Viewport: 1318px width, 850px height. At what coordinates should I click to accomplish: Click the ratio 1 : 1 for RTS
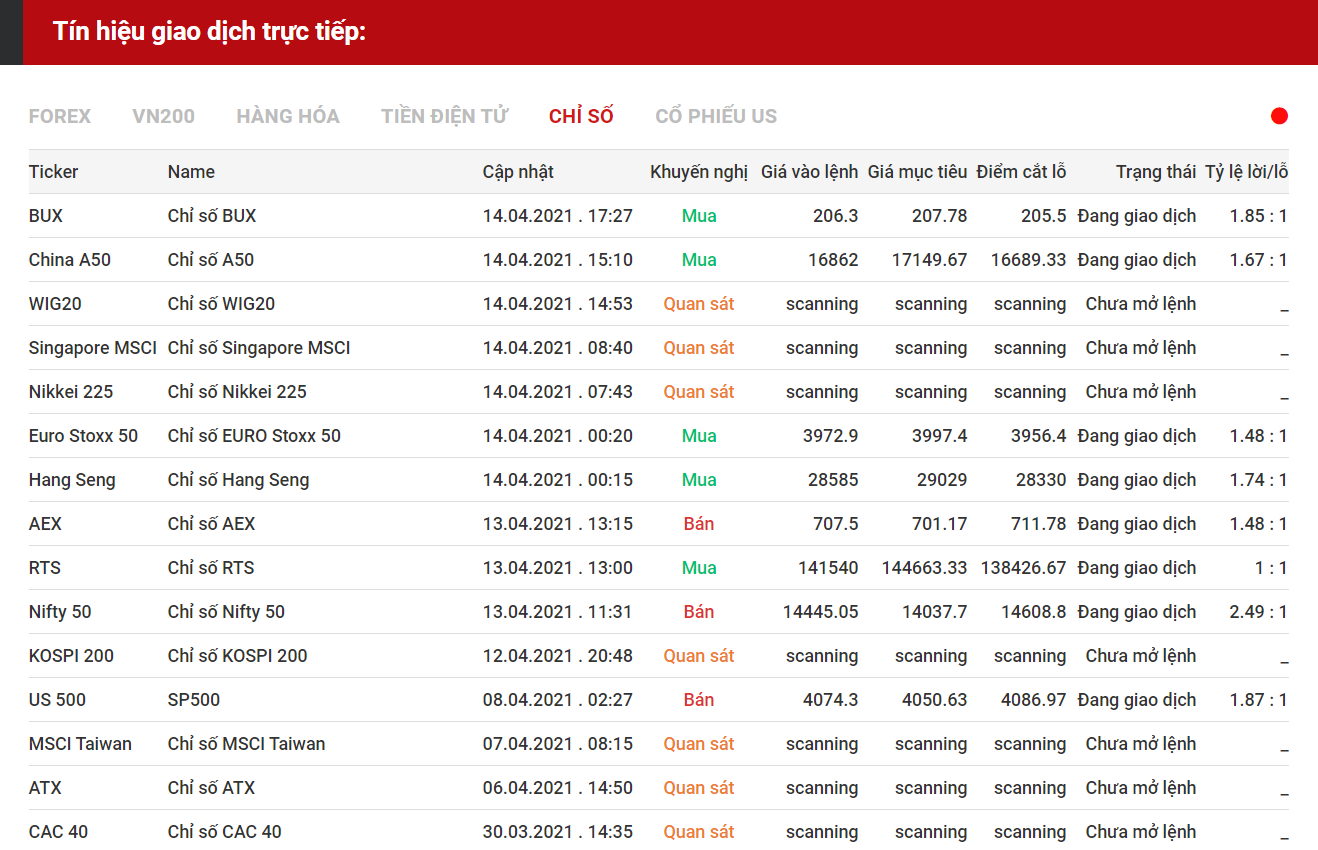(1271, 568)
